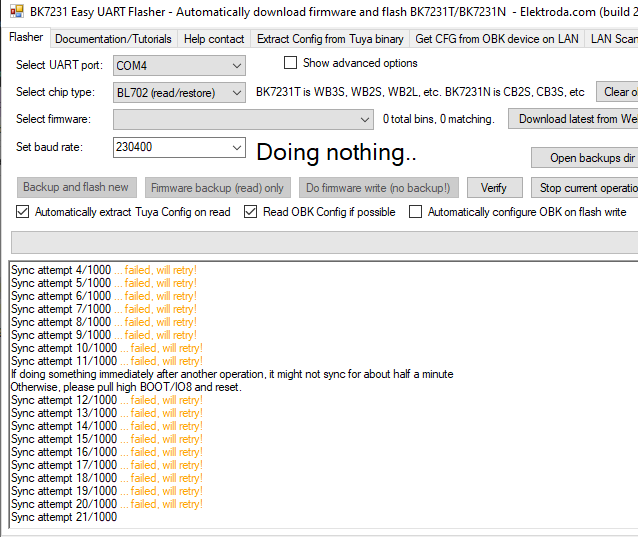
Task: Click the BK7231 Flasher app icon in title bar
Action: click(x=17, y=11)
